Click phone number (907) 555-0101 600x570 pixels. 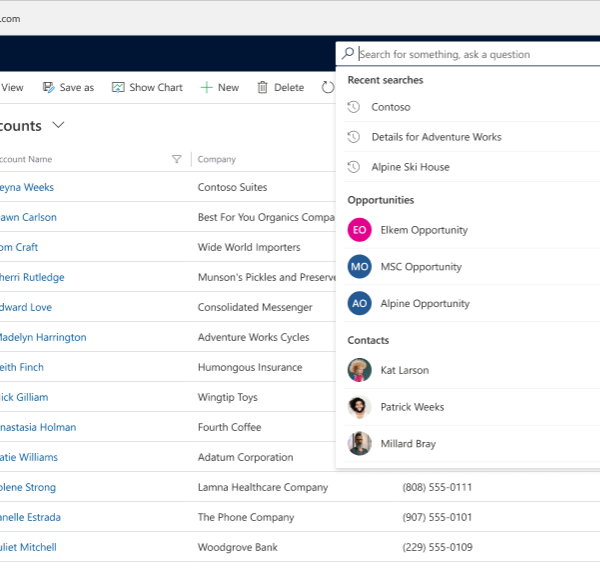pos(437,517)
